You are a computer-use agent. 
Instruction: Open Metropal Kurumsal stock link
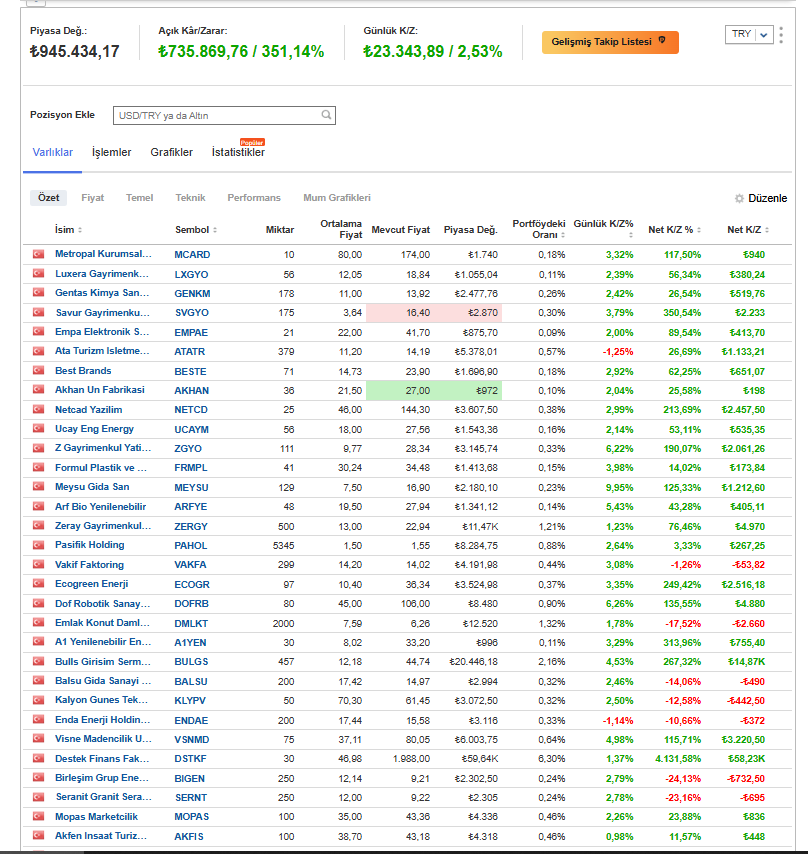click(103, 254)
